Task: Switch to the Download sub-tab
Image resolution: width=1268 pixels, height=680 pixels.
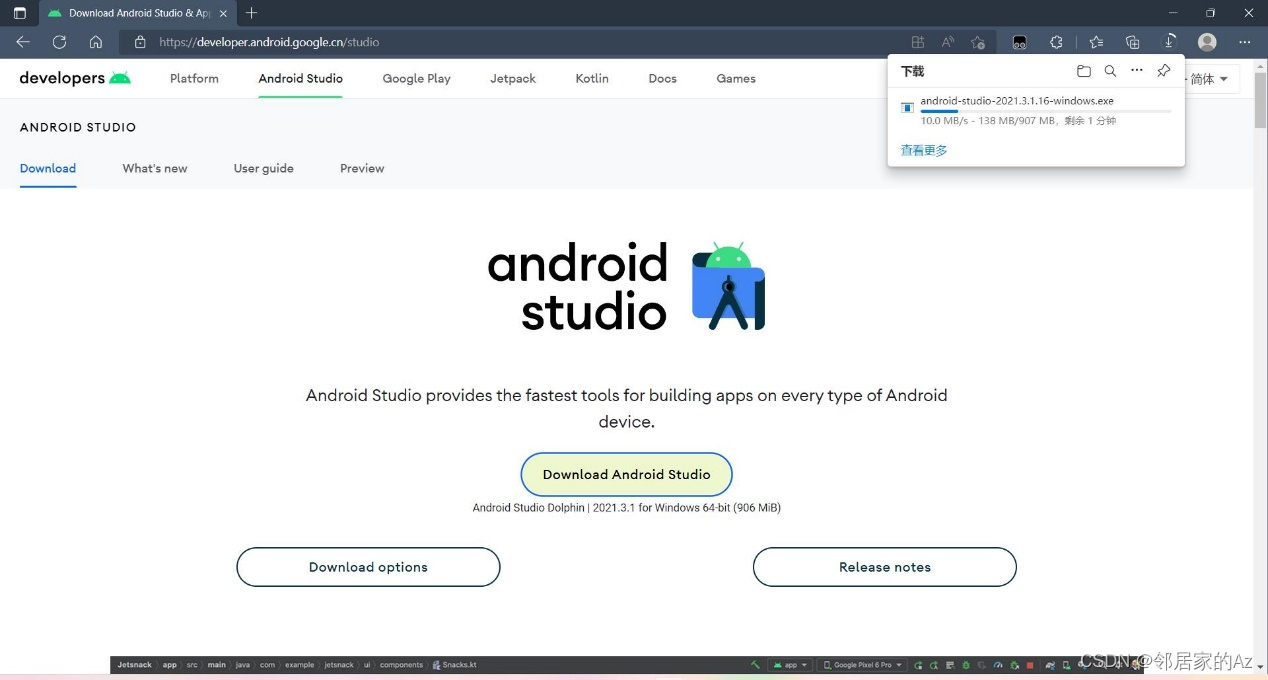Action: tap(48, 168)
